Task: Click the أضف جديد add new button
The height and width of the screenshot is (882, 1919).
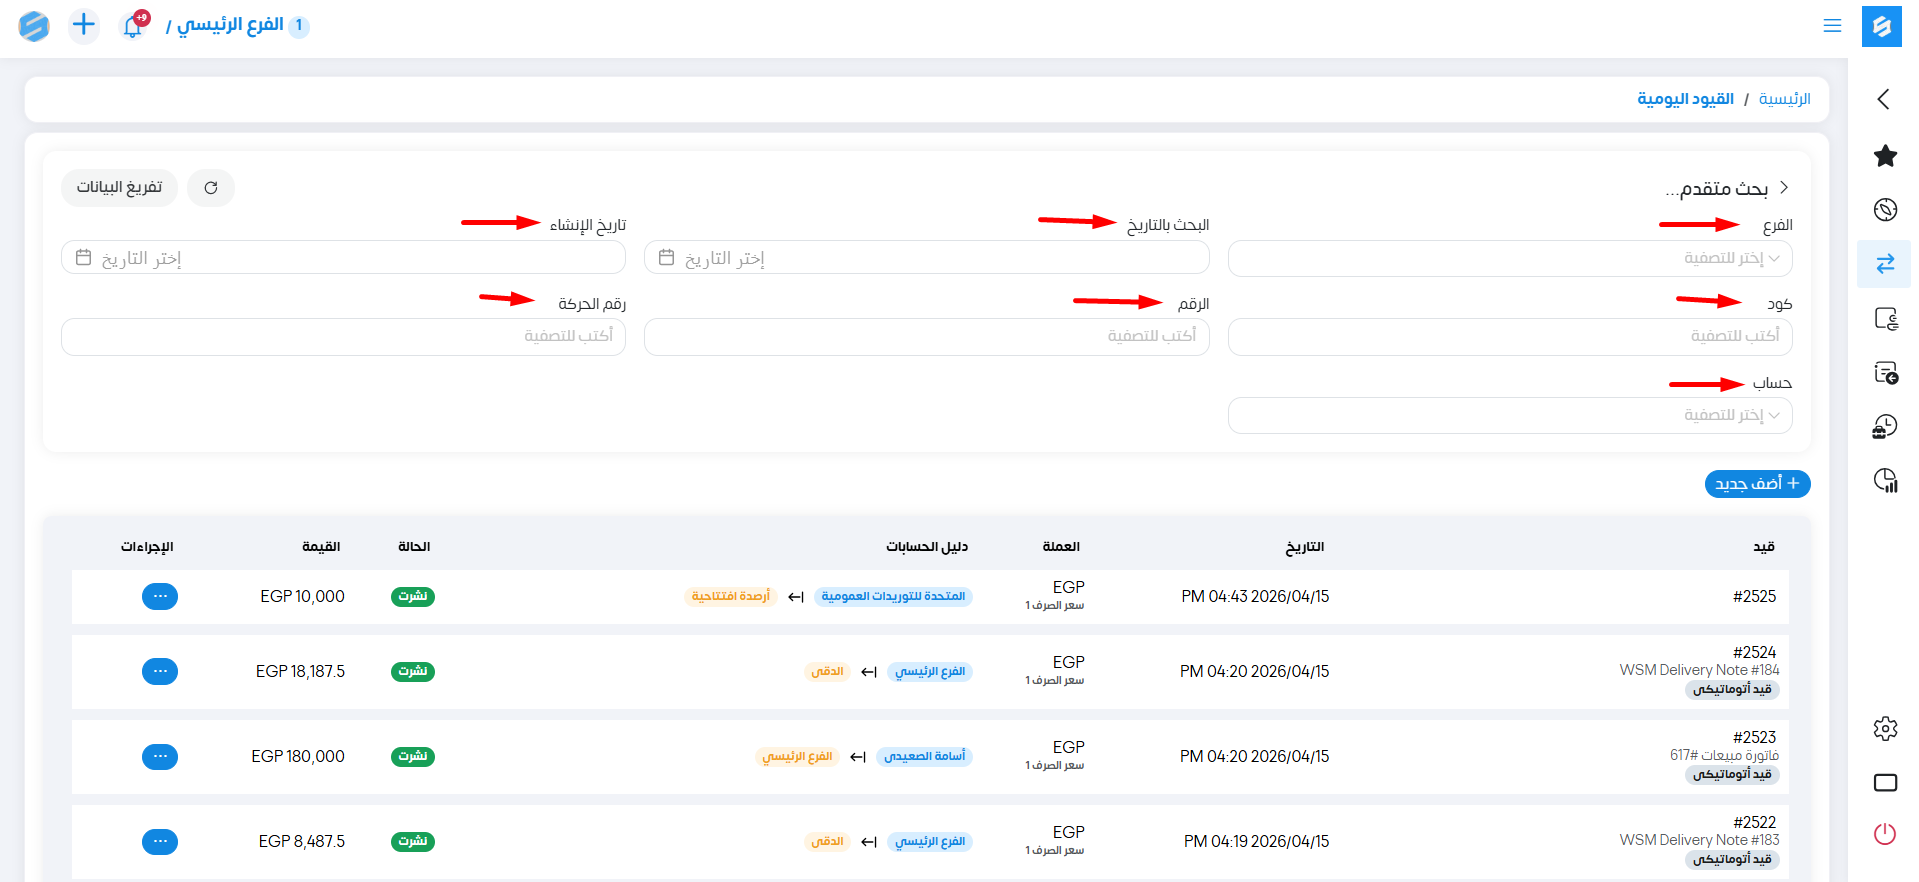Action: click(1757, 484)
